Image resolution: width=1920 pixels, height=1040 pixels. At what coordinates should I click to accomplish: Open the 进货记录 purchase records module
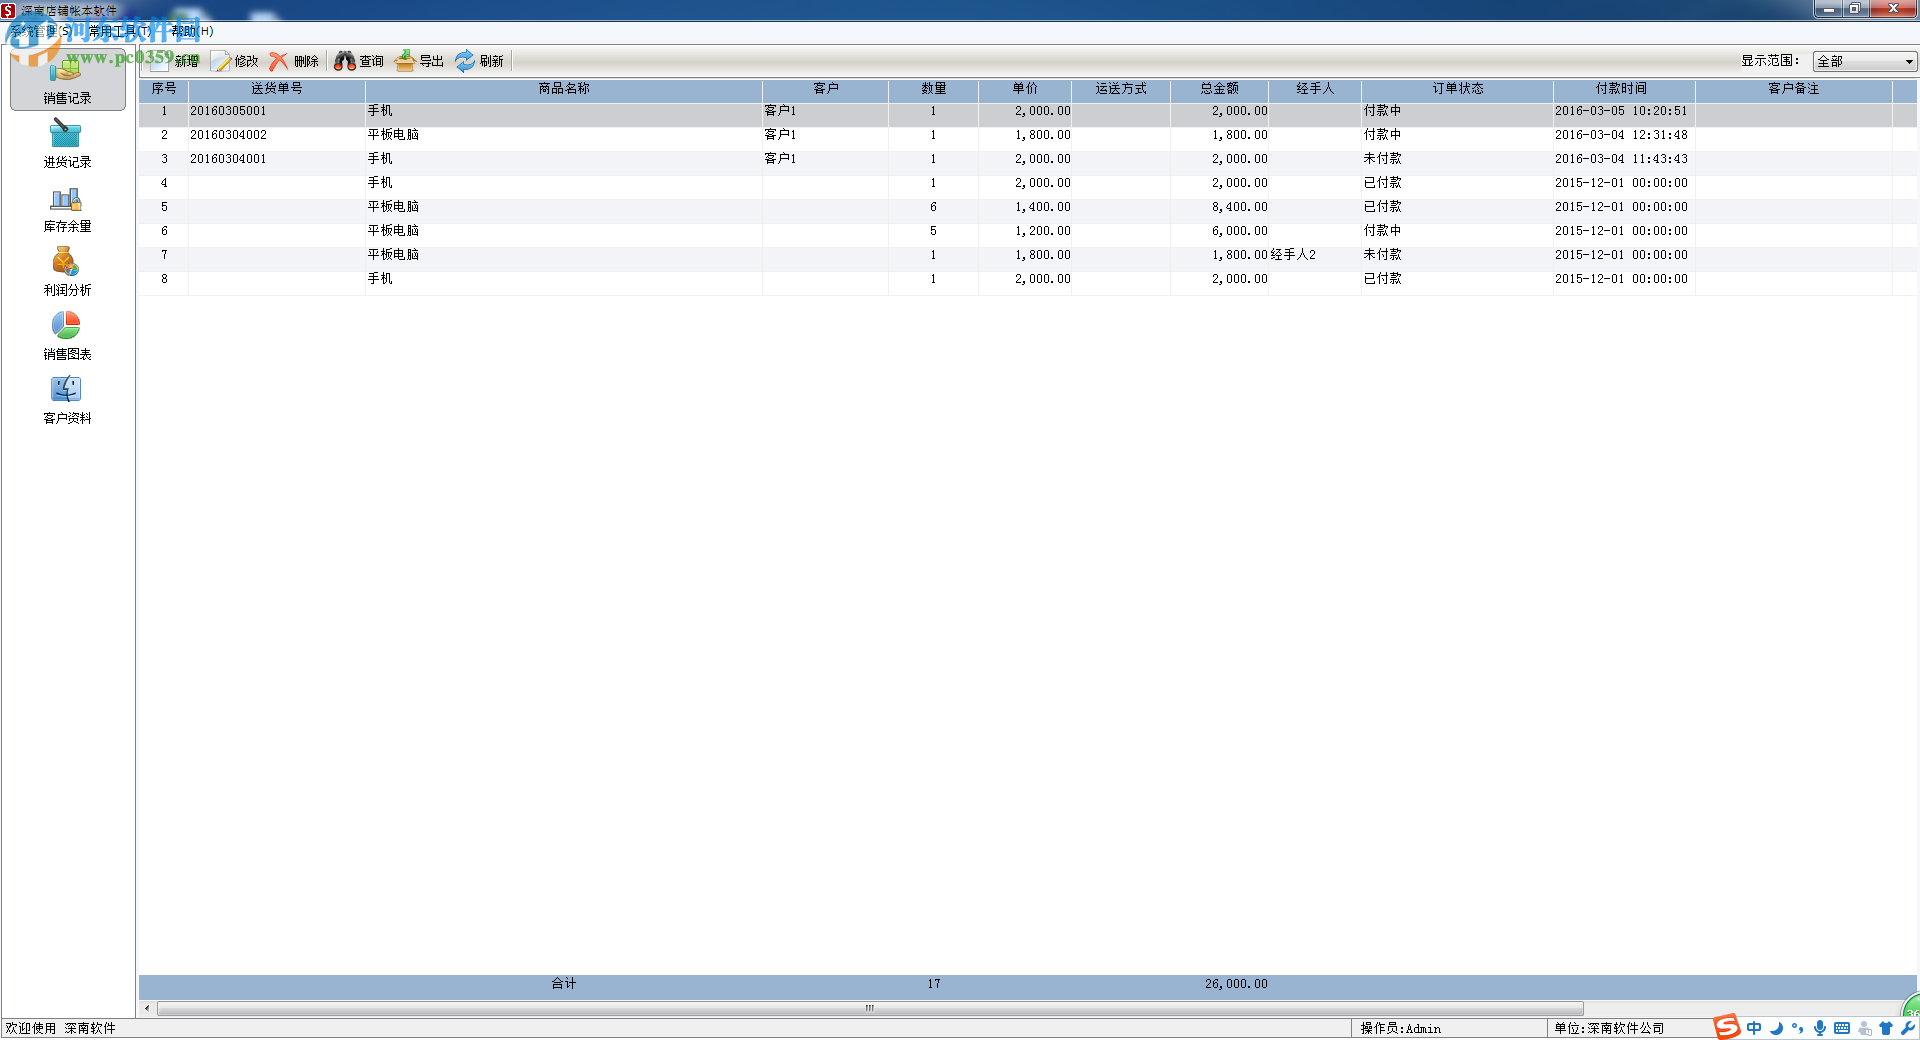(67, 143)
